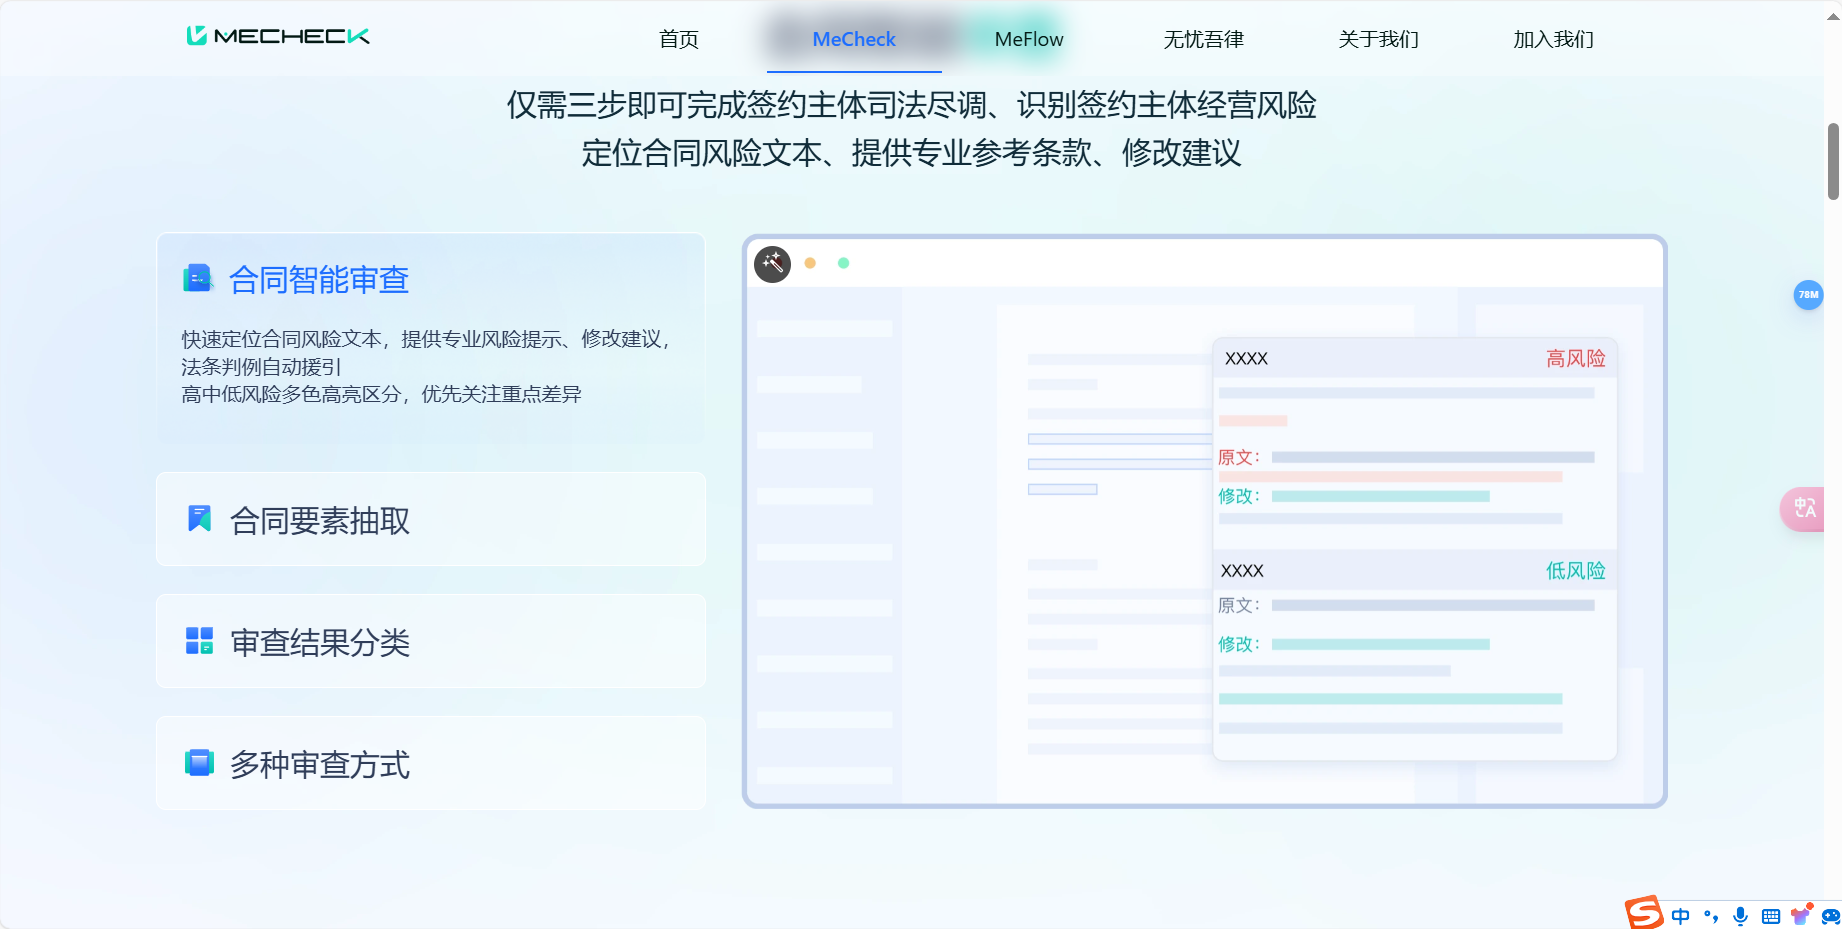Open Sogou voice input via the microphone icon
The height and width of the screenshot is (929, 1842).
(1740, 915)
